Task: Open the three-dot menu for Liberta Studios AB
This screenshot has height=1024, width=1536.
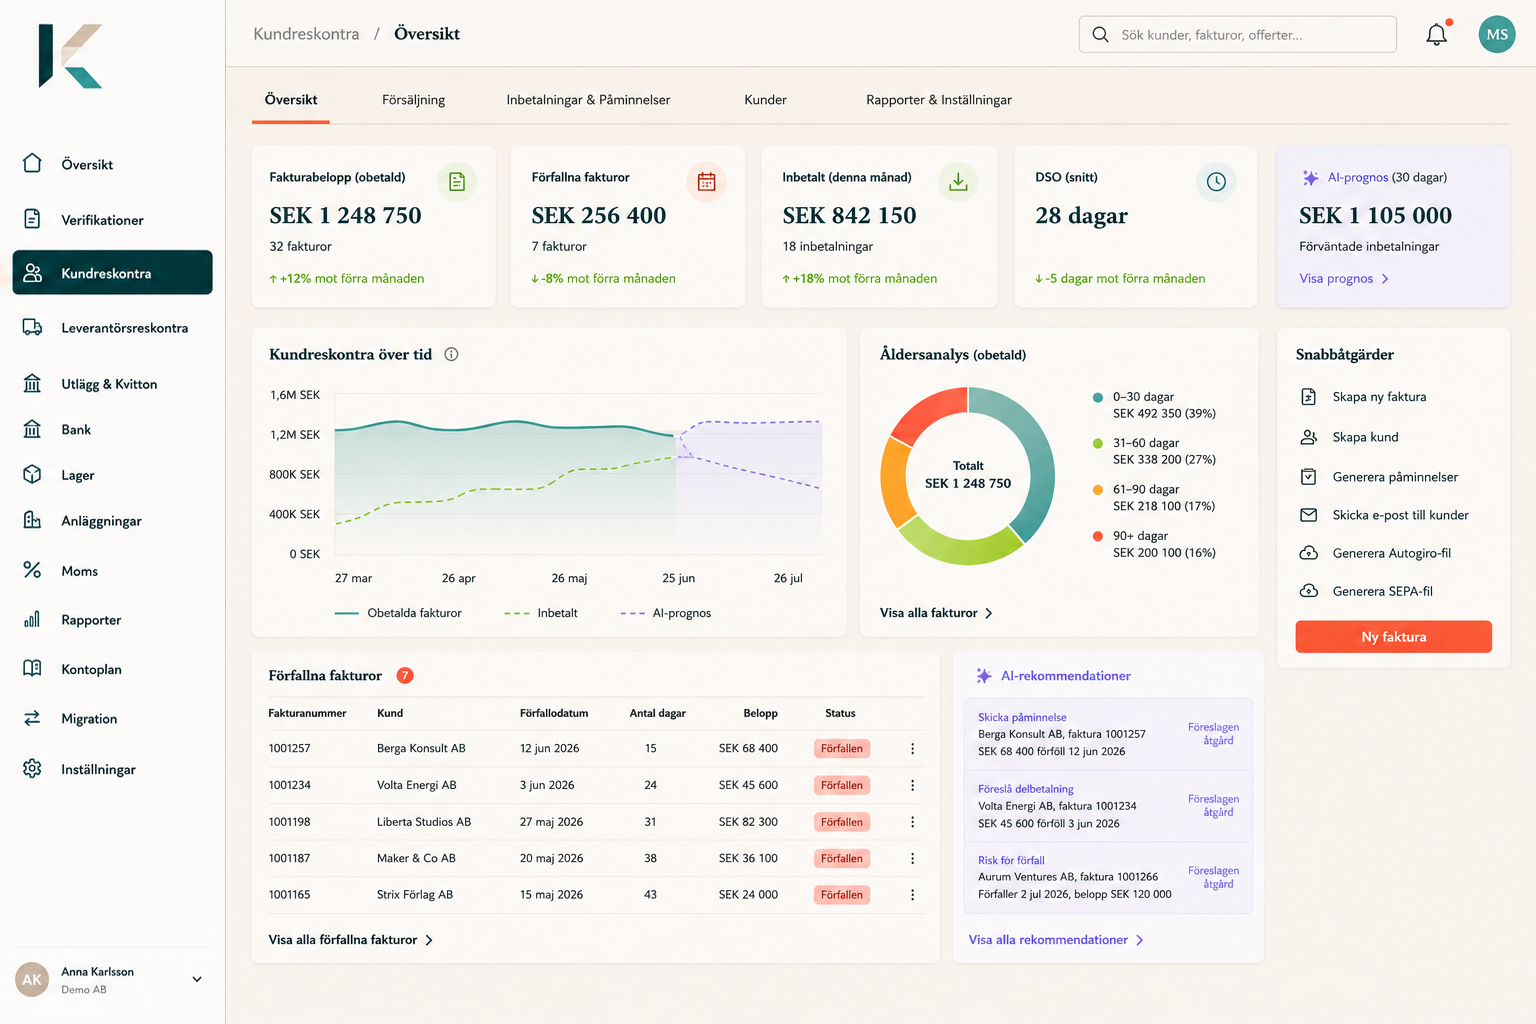Action: 912,822
